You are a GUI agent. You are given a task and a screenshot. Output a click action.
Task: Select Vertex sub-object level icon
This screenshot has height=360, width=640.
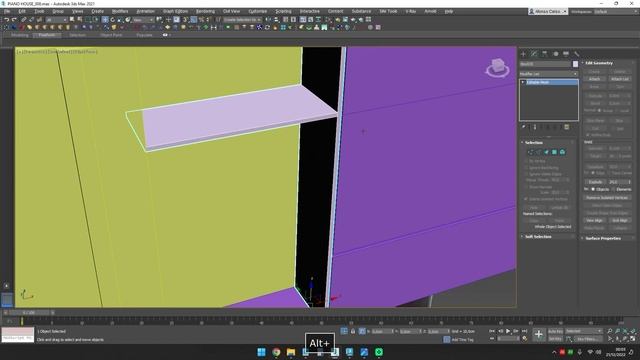[530, 152]
